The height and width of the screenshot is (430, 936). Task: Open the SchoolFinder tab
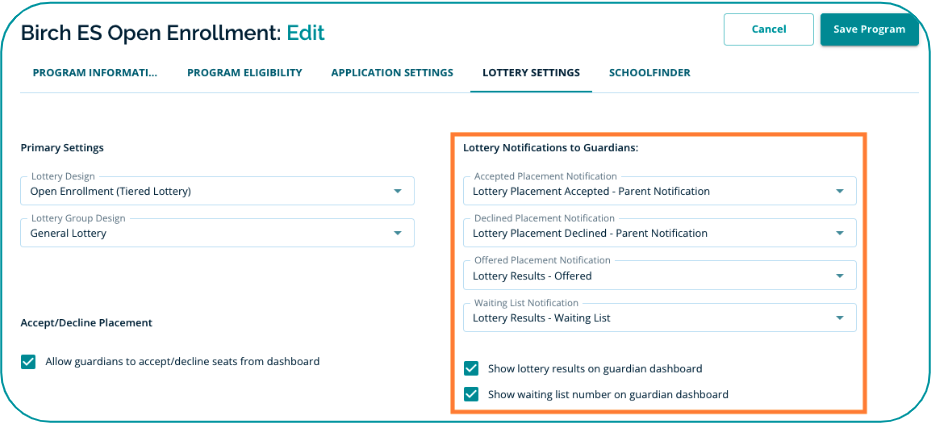click(x=649, y=73)
